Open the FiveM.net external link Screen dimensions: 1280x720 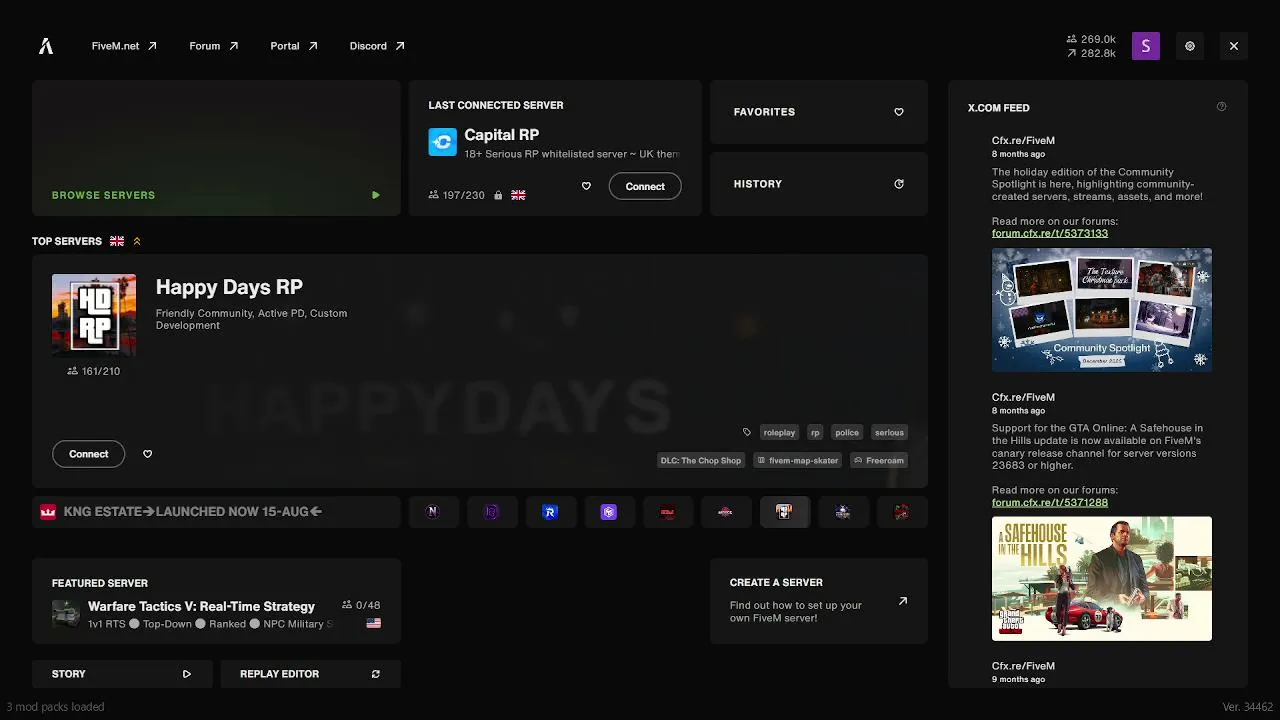click(x=124, y=46)
